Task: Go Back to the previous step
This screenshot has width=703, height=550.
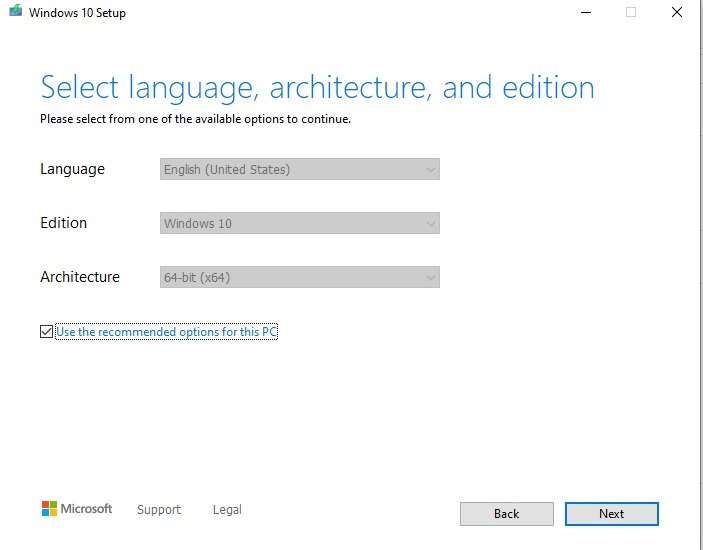Action: (x=507, y=514)
